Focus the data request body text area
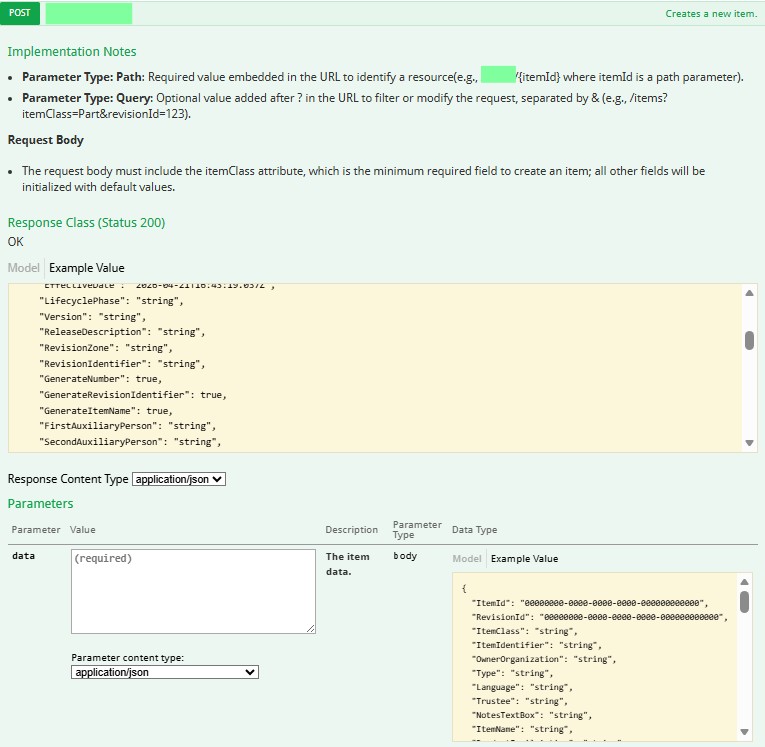Screen dimensions: 765x747 (193, 590)
